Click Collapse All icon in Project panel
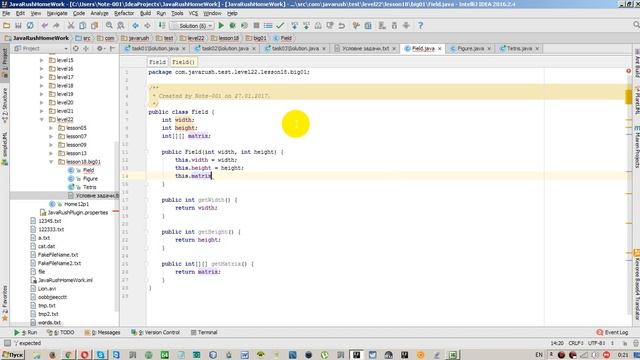Screen dimensions: 640x360 pos(86,48)
